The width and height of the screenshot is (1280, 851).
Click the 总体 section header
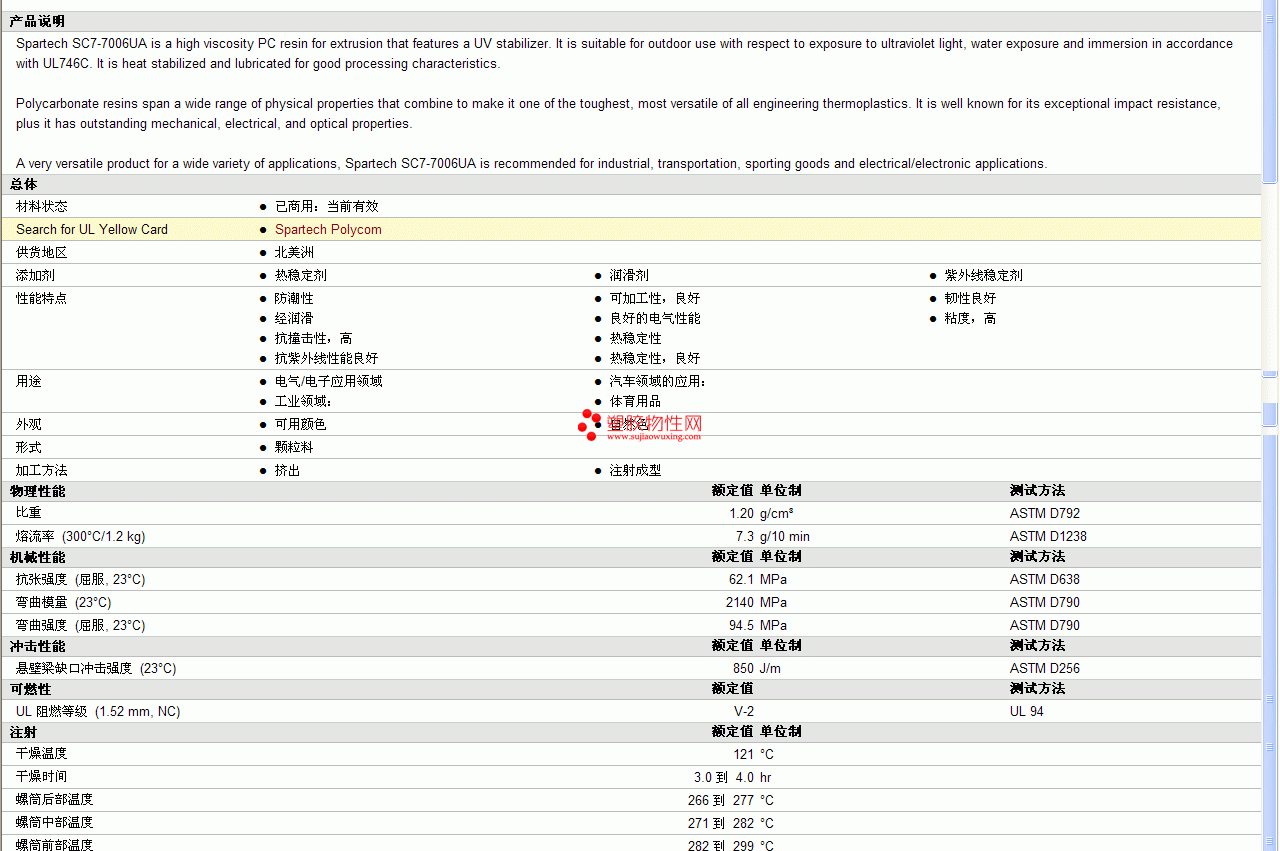23,184
